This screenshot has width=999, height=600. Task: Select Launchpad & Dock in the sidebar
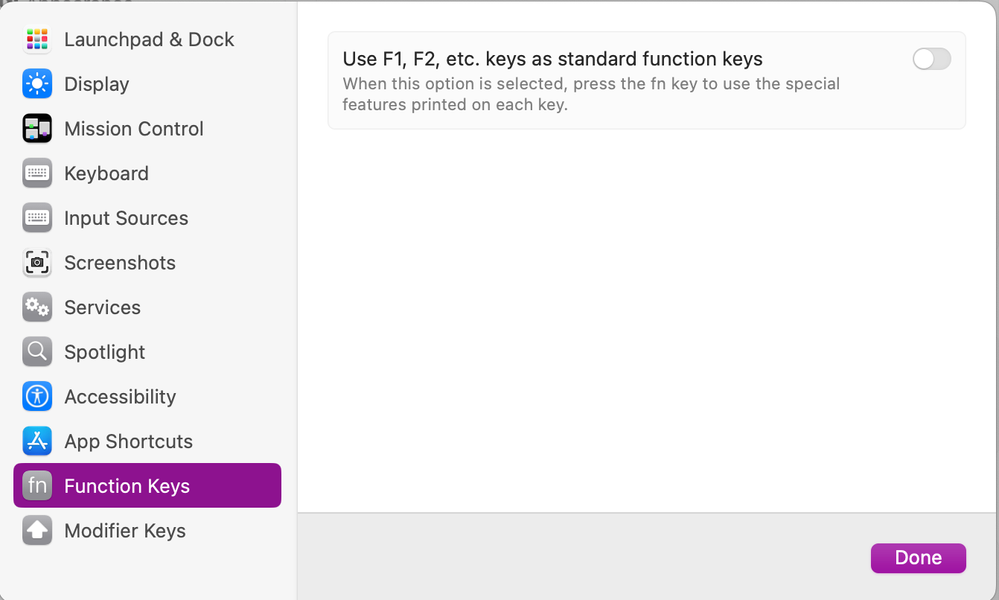click(149, 40)
